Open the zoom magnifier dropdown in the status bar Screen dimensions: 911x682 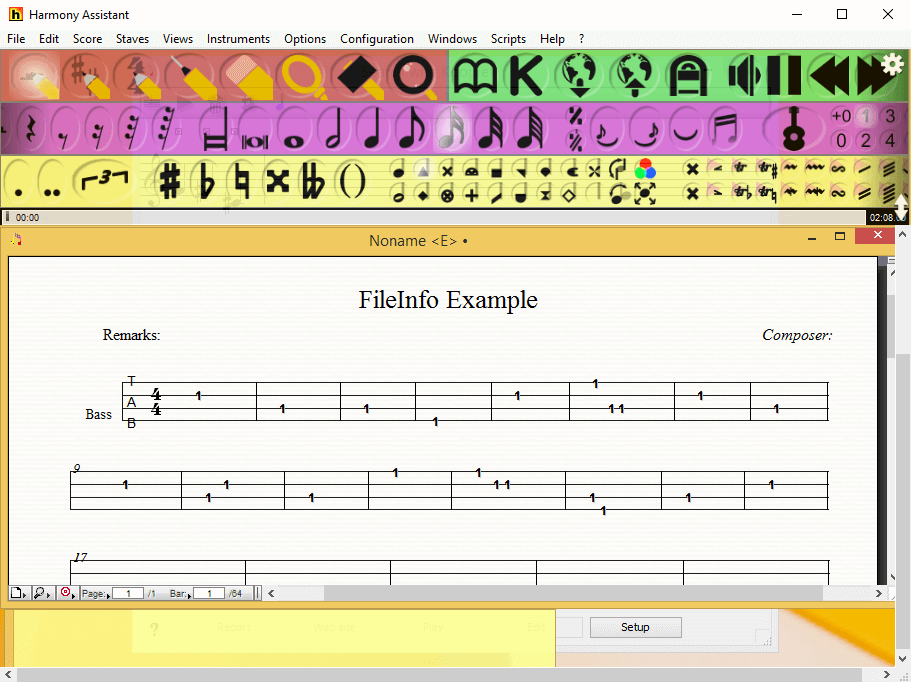pyautogui.click(x=42, y=593)
